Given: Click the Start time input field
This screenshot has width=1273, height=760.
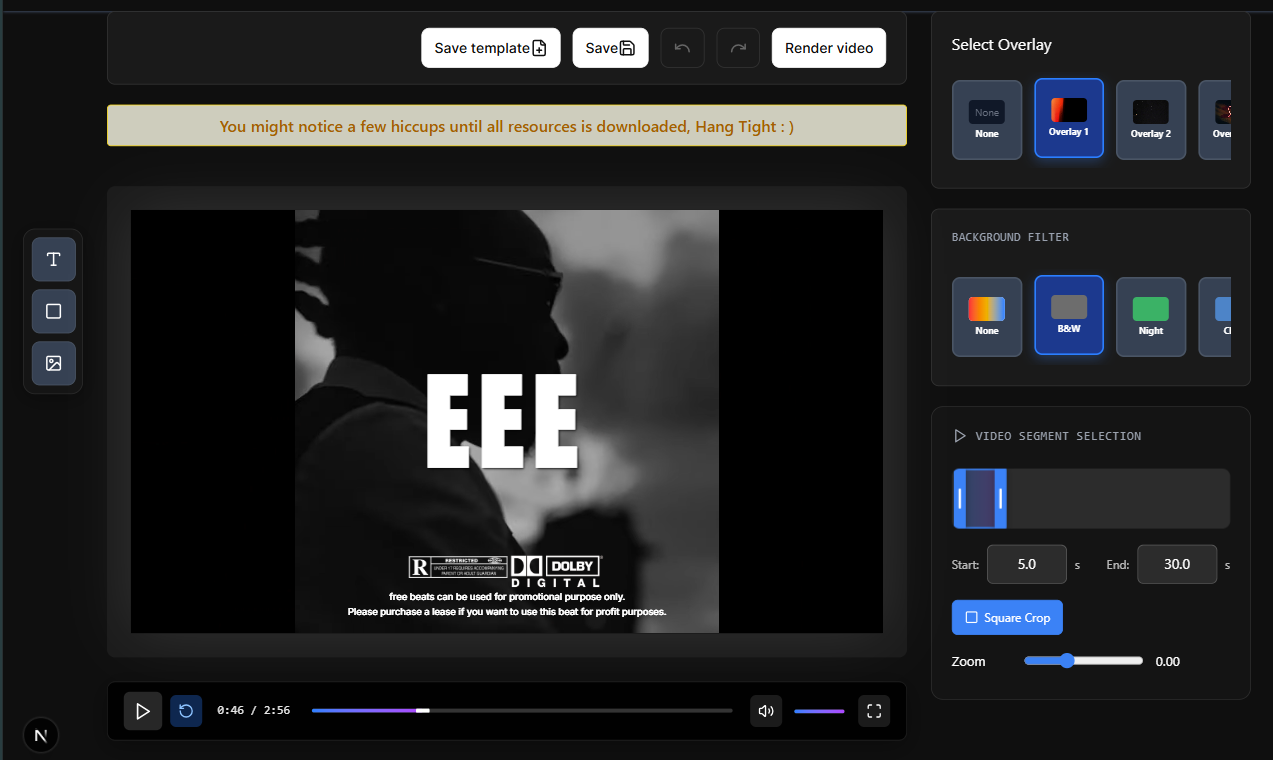Looking at the screenshot, I should click(1026, 564).
